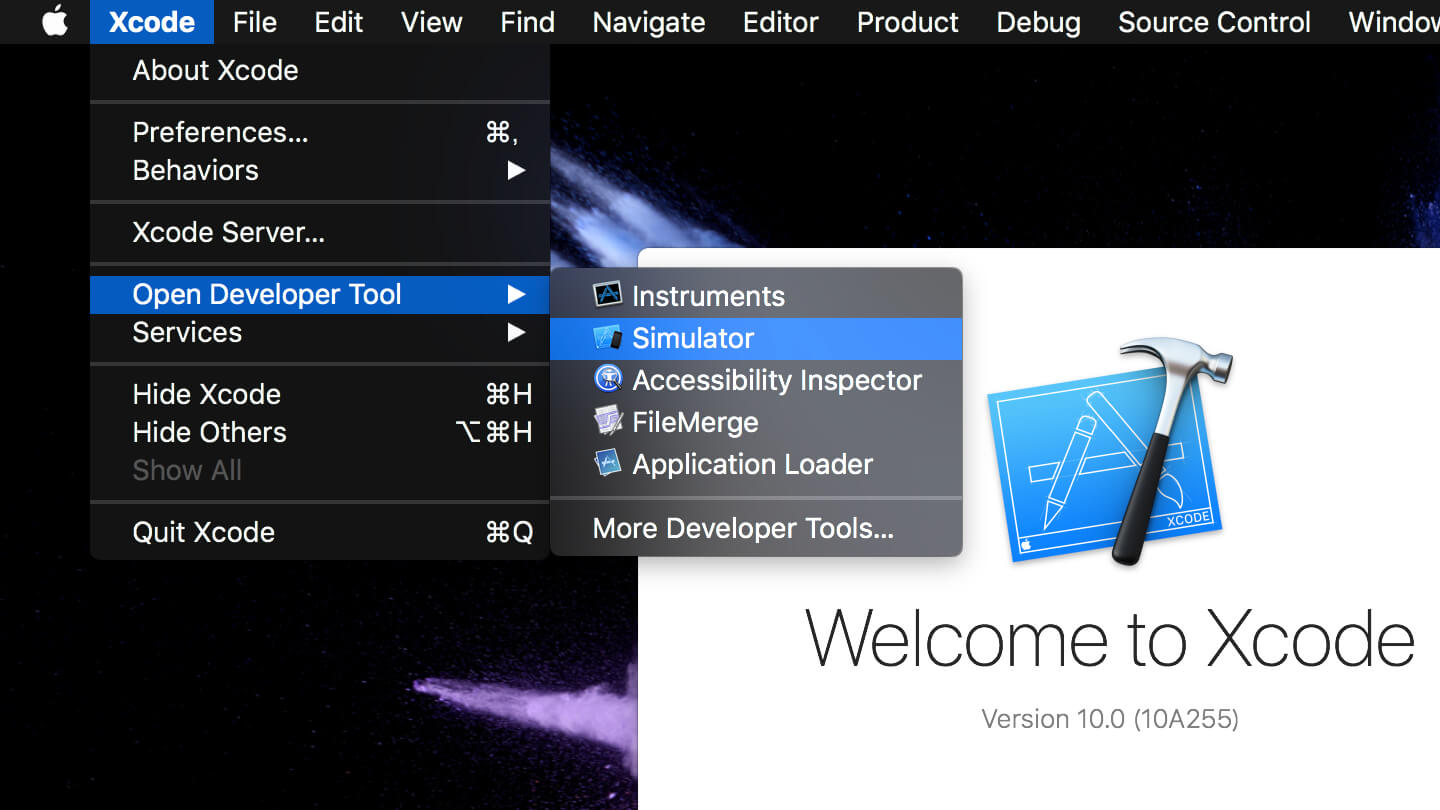Image resolution: width=1440 pixels, height=810 pixels.
Task: Choose Hide Others
Action: point(209,433)
